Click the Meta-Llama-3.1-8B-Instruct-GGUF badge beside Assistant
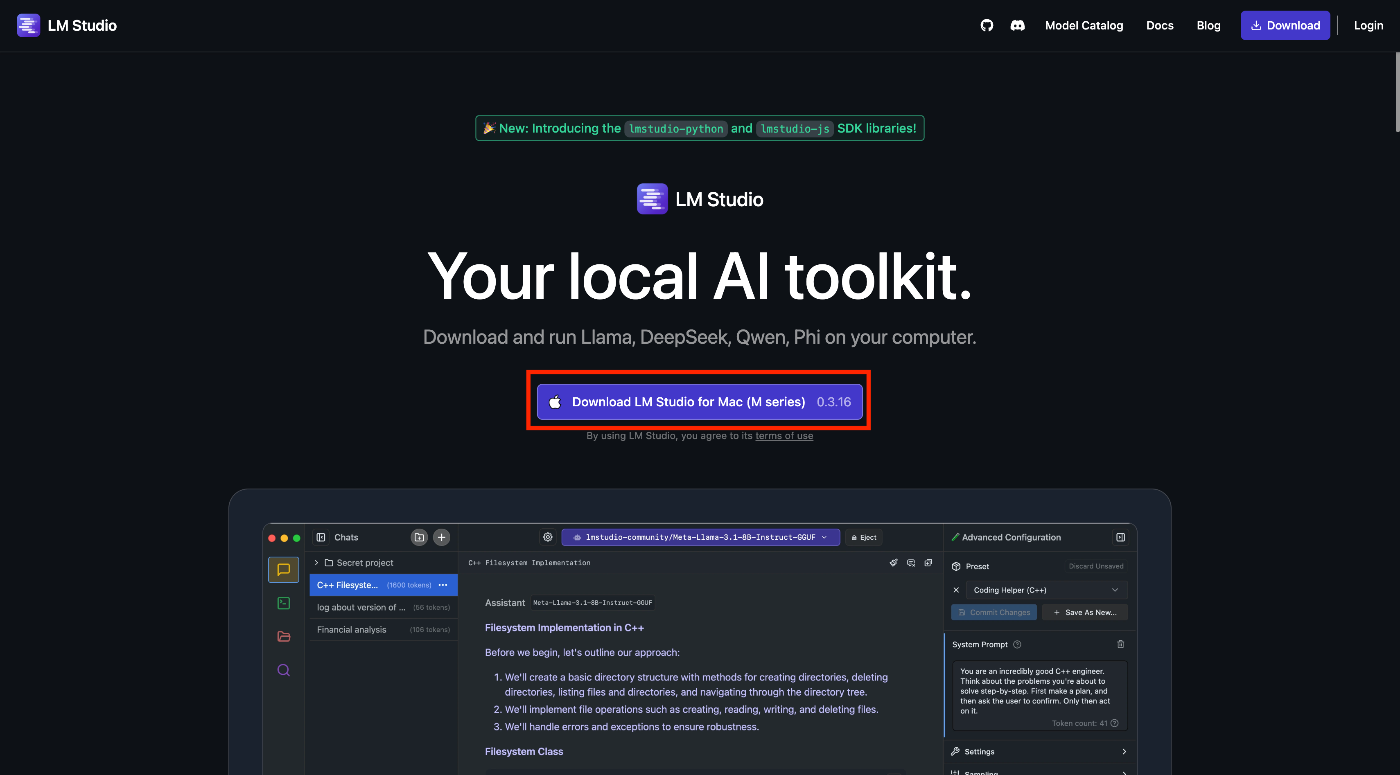 pos(594,603)
